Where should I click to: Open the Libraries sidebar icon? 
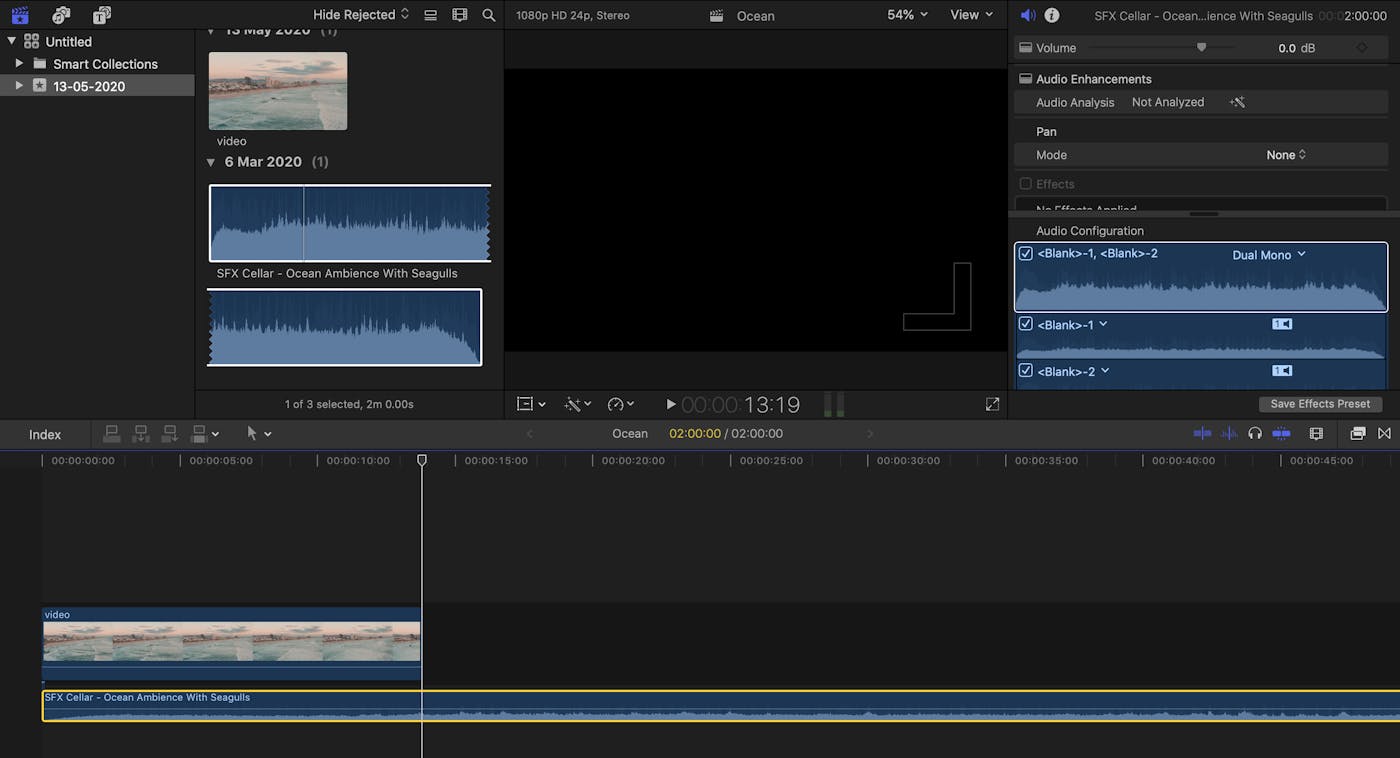coord(20,15)
